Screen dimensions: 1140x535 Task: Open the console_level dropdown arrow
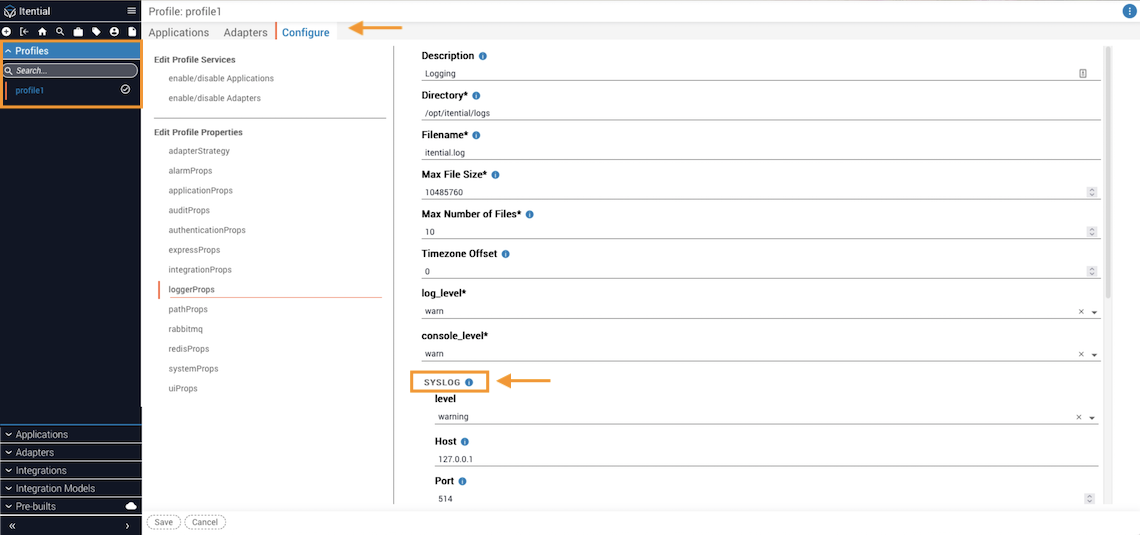pyautogui.click(x=1094, y=355)
